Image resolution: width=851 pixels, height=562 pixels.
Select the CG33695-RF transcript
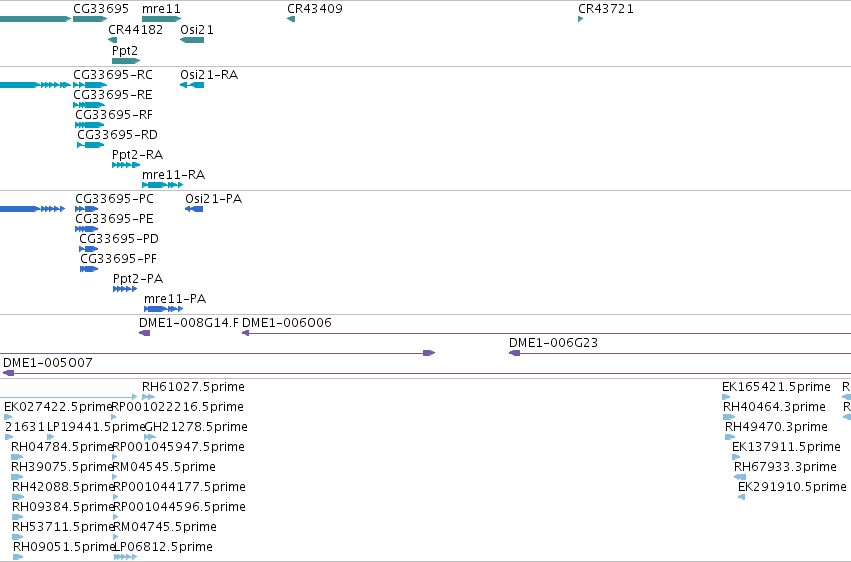90,125
